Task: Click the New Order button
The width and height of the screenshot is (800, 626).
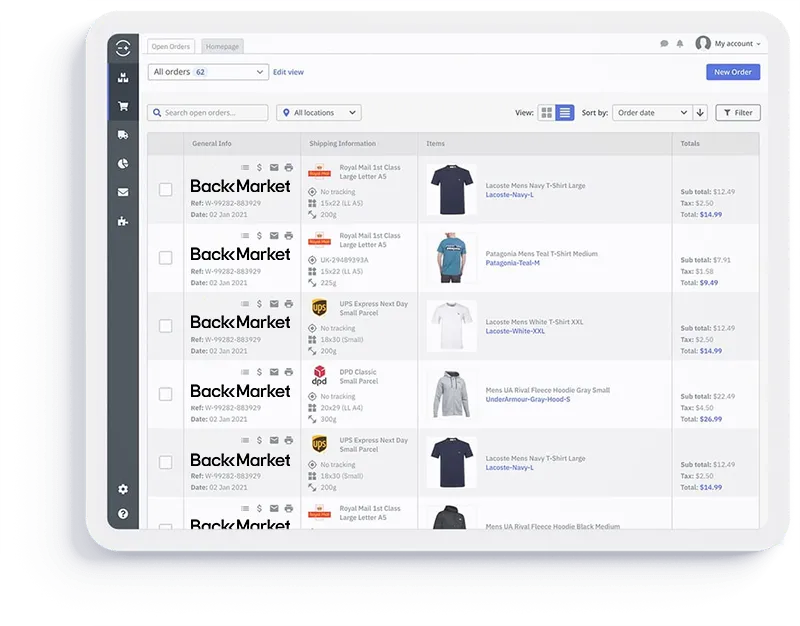Action: click(x=733, y=72)
